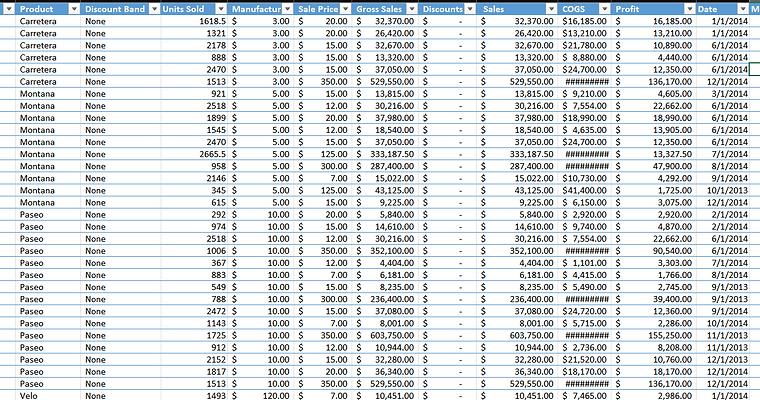Open the Profit column filter dropdown
760x400 pixels.
coord(690,9)
